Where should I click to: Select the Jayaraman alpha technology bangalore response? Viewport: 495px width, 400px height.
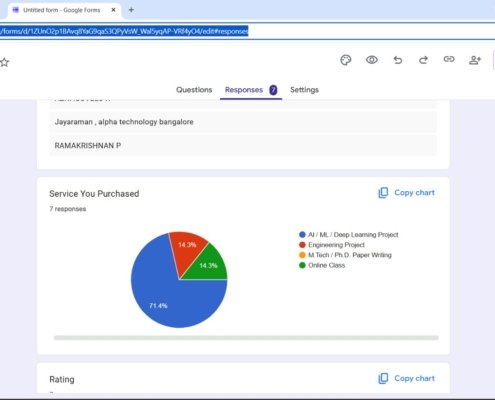coord(243,122)
